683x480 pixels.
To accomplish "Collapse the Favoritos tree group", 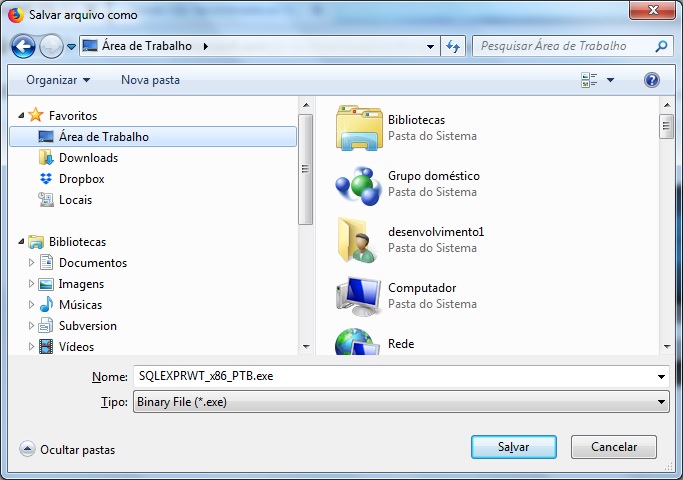I will click(21, 115).
